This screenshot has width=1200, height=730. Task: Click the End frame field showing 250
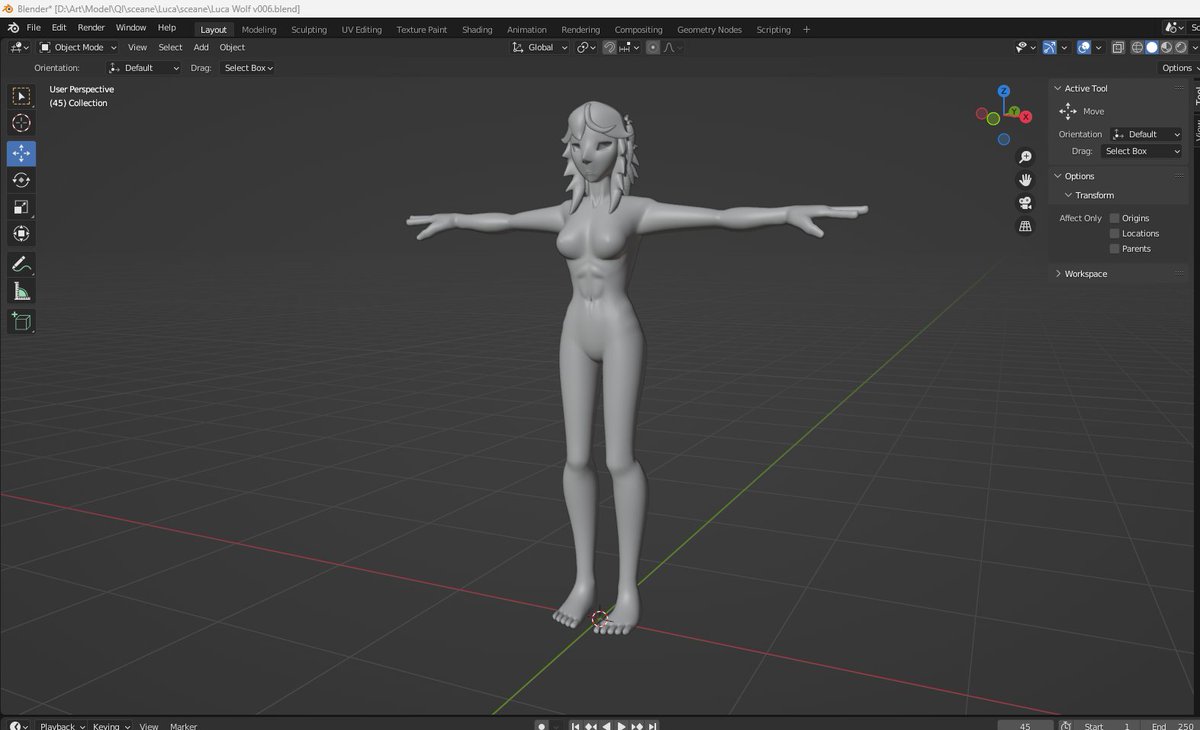(1169, 726)
